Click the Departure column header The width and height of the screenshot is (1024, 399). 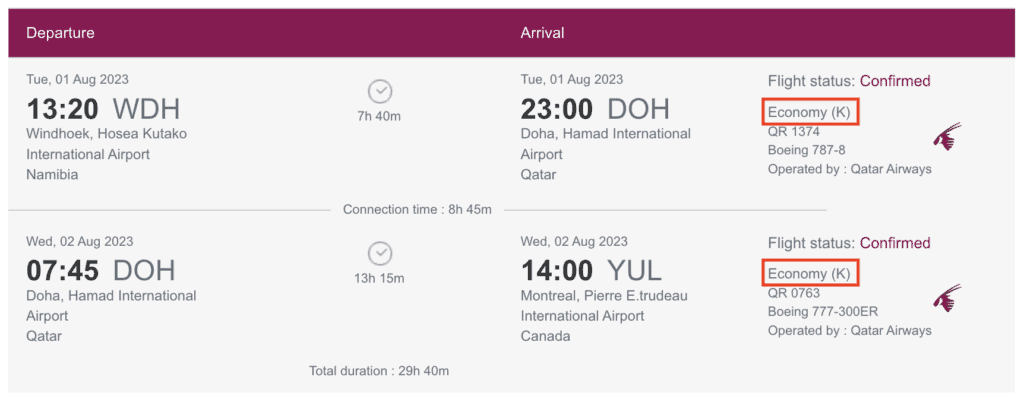tap(60, 33)
